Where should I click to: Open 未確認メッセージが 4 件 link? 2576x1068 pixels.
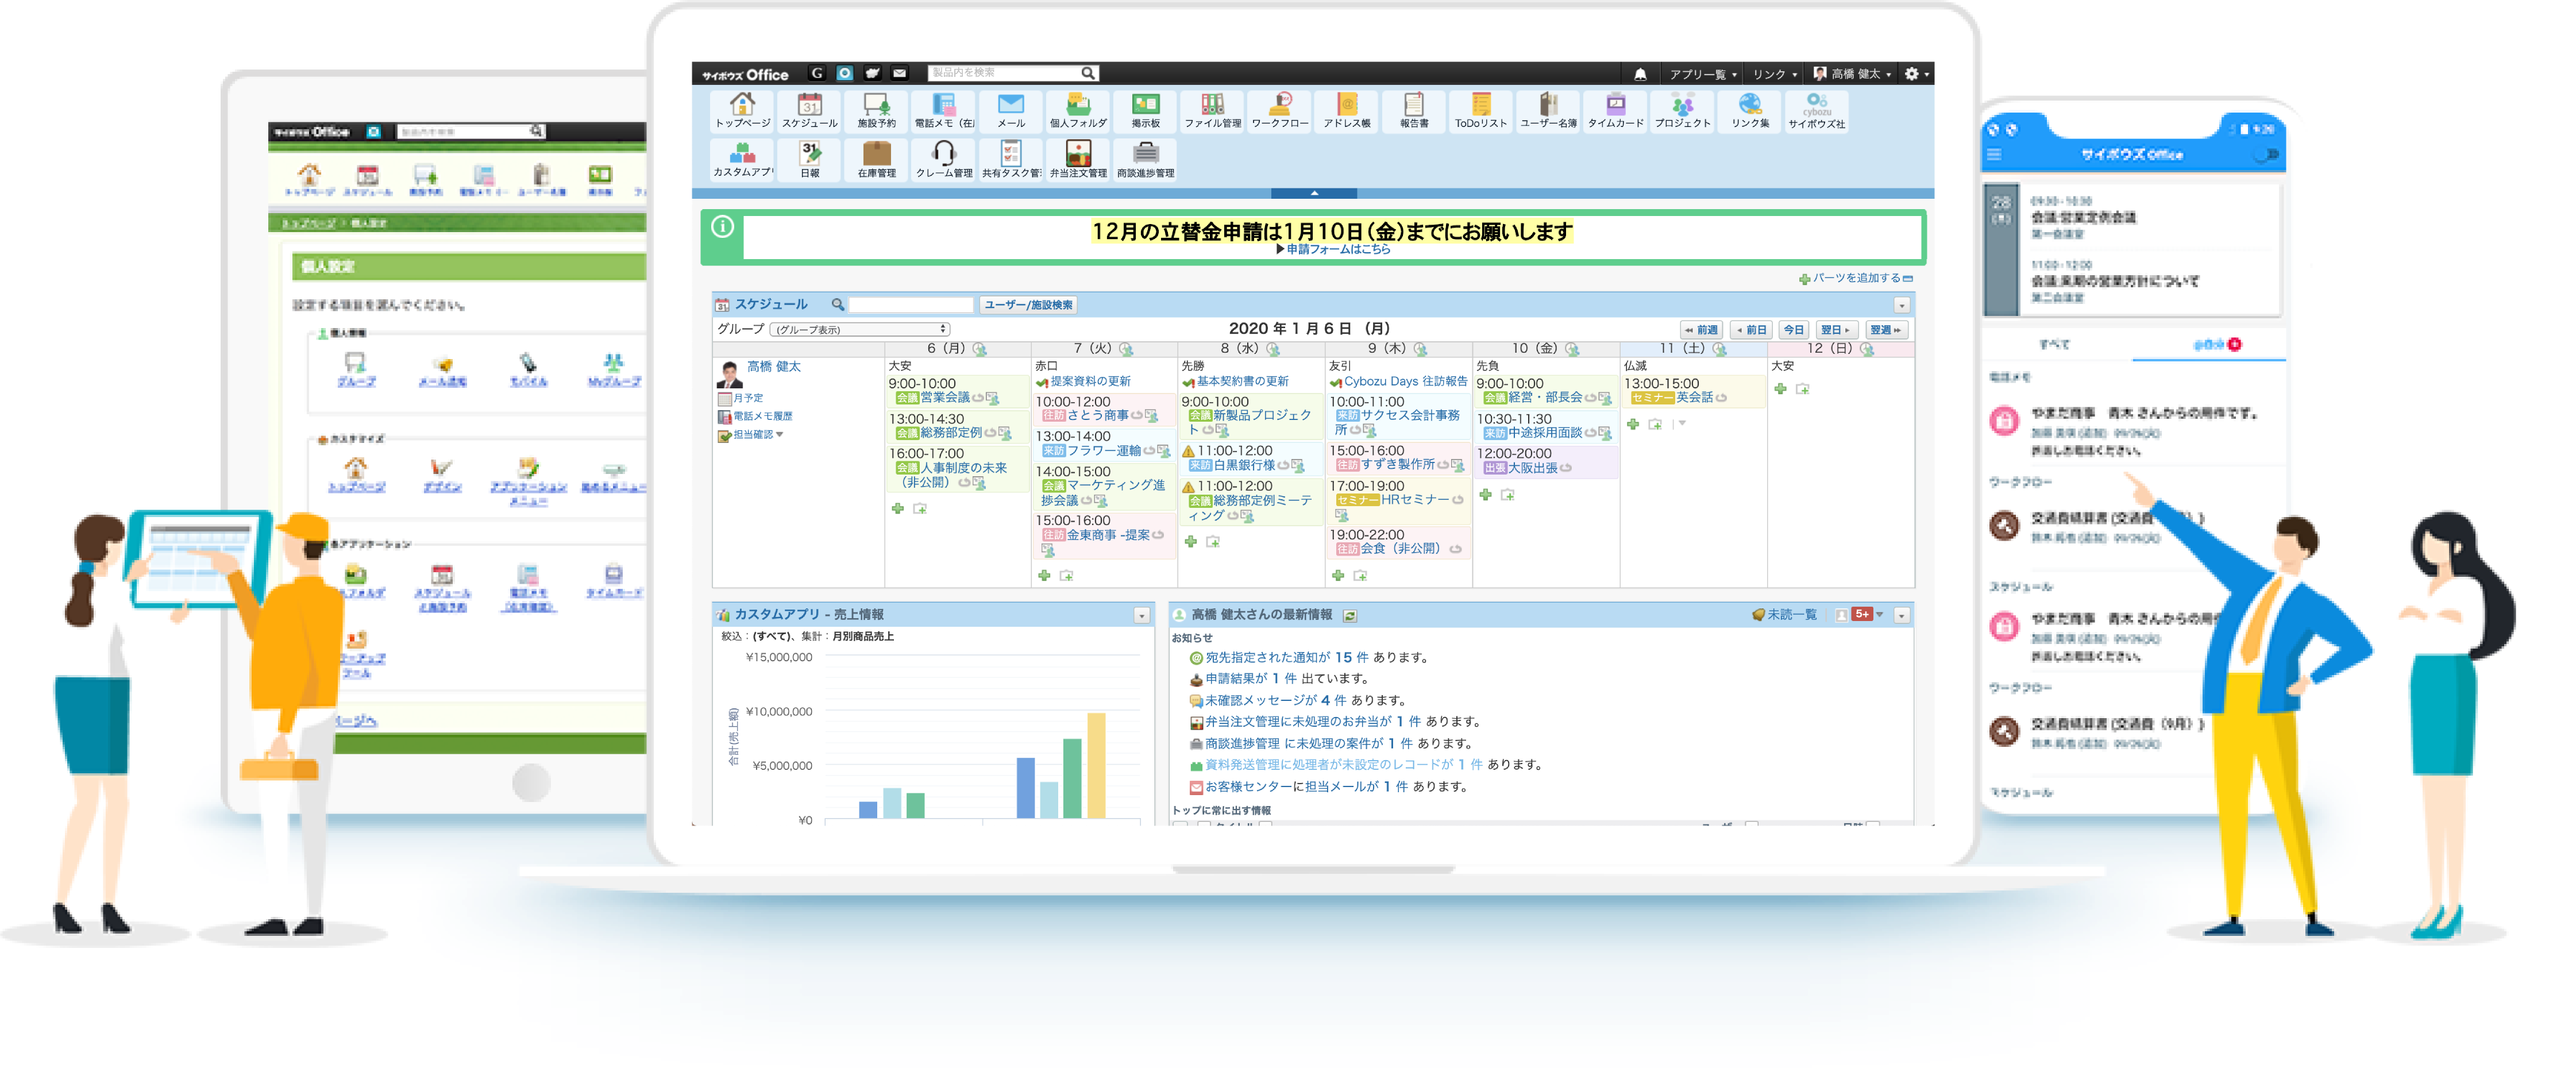pyautogui.click(x=1275, y=700)
